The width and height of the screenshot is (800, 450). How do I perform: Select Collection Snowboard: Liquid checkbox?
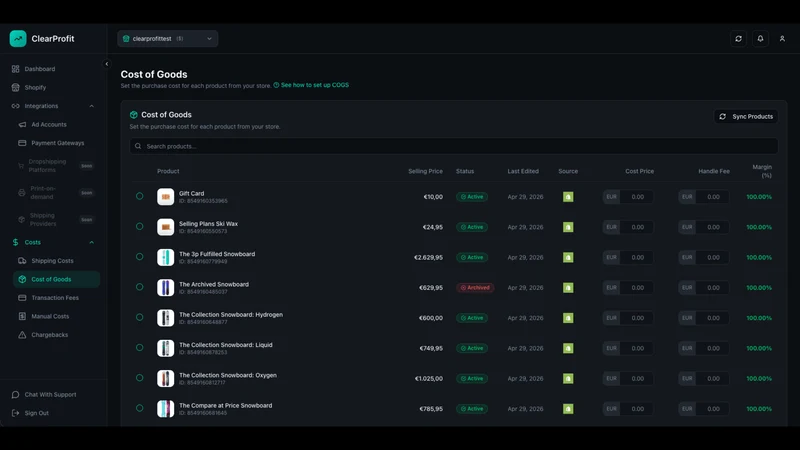pyautogui.click(x=139, y=347)
